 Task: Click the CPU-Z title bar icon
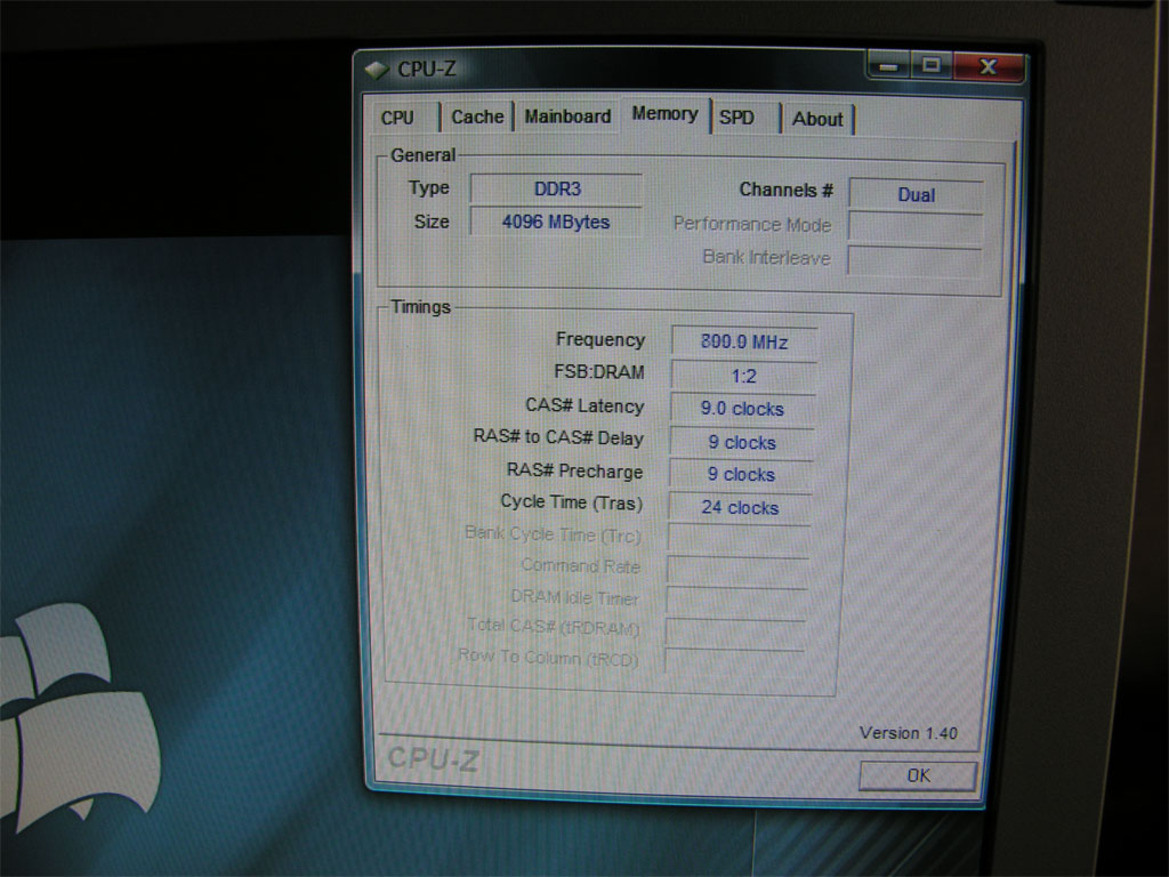376,69
